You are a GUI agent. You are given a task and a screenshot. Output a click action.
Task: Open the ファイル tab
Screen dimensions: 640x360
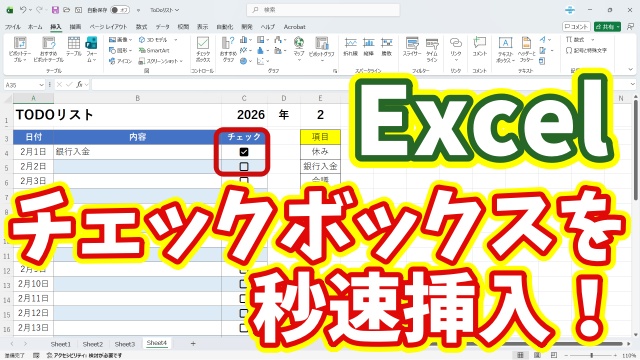tap(13, 27)
